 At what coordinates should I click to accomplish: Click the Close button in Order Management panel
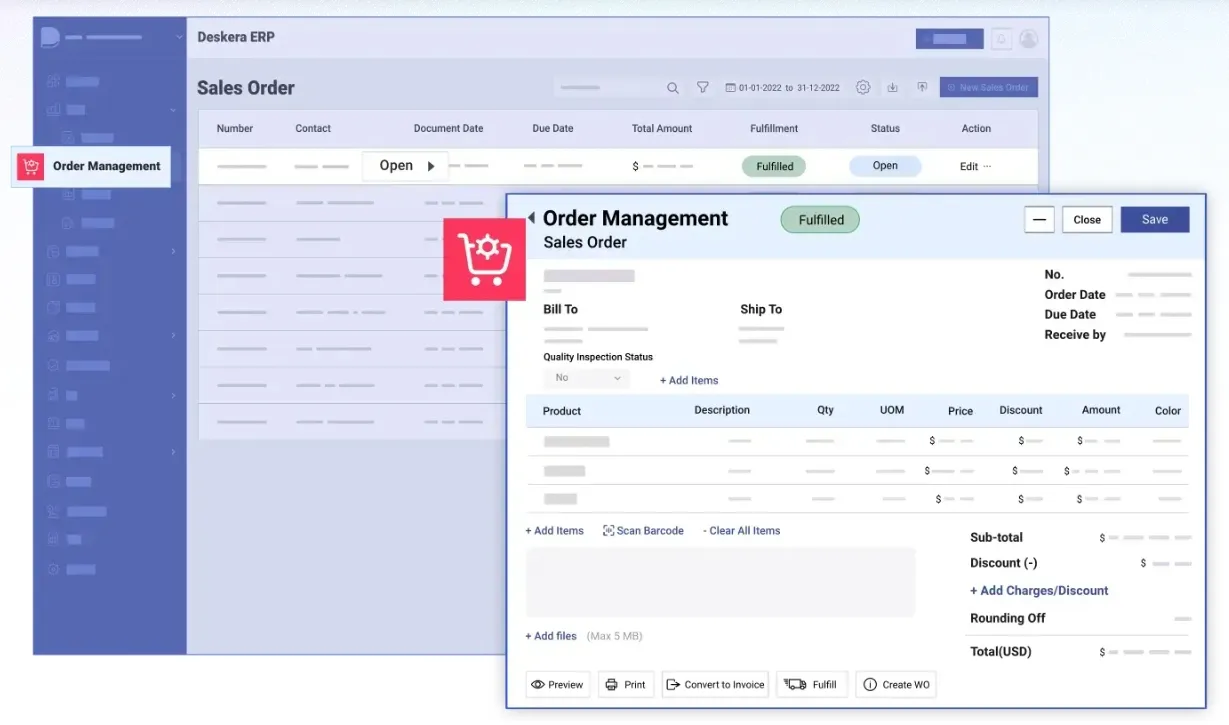1087,220
